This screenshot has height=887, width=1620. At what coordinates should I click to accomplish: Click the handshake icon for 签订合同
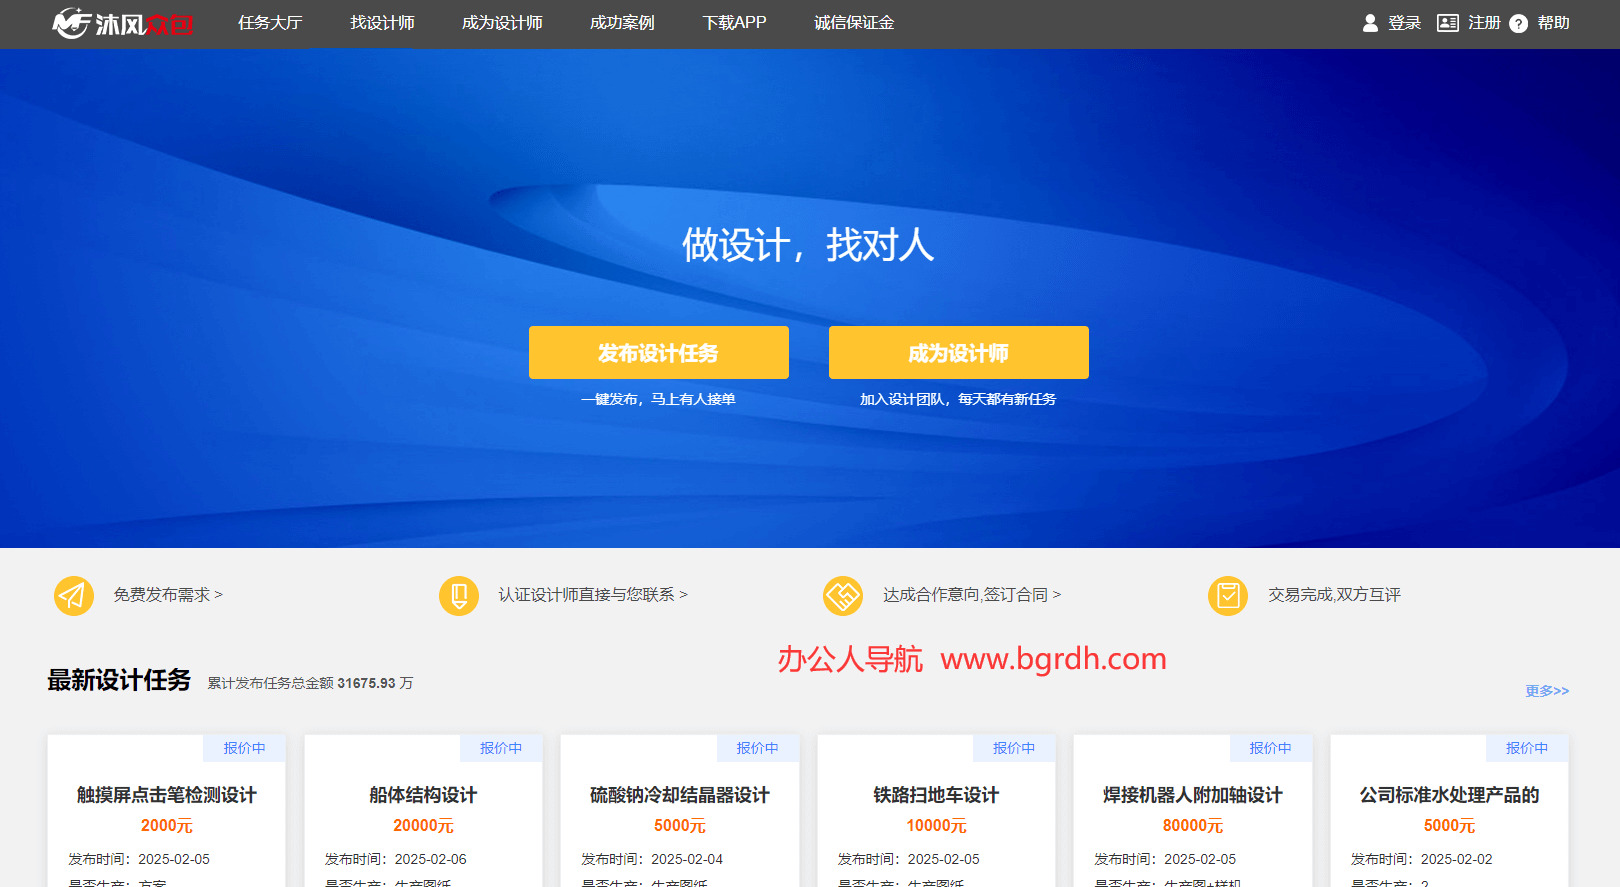(843, 596)
